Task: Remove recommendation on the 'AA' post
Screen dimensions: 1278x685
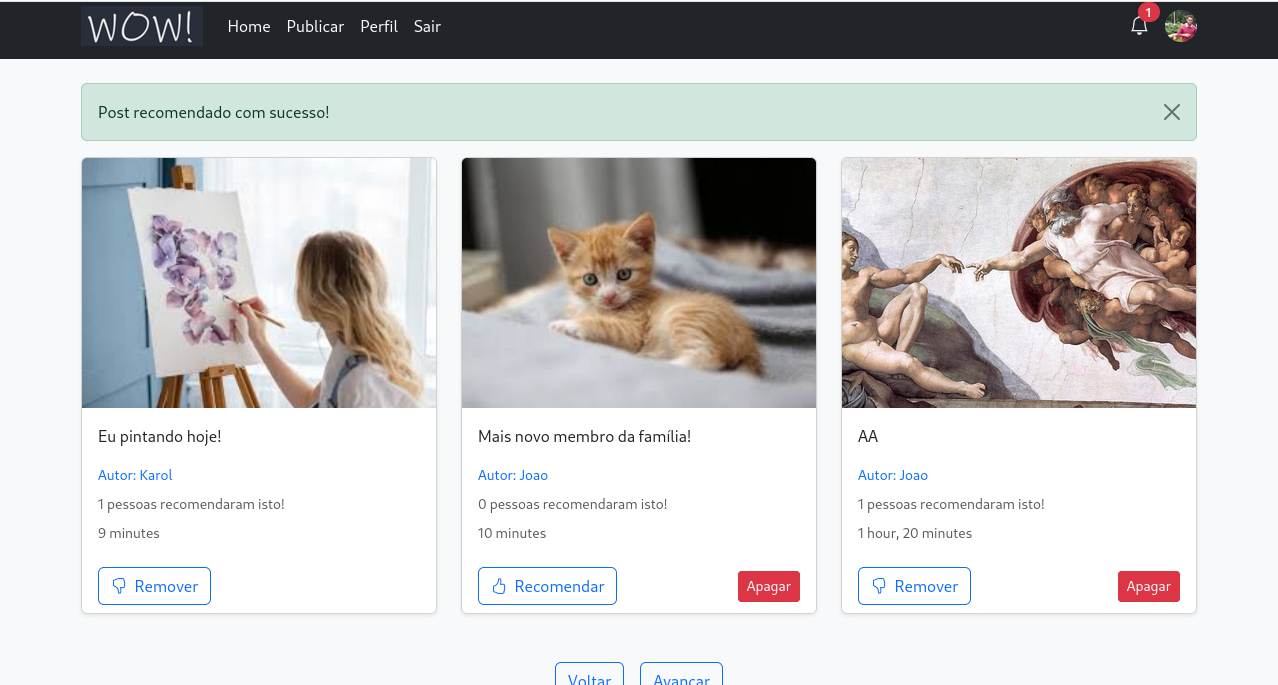Action: 914,586
